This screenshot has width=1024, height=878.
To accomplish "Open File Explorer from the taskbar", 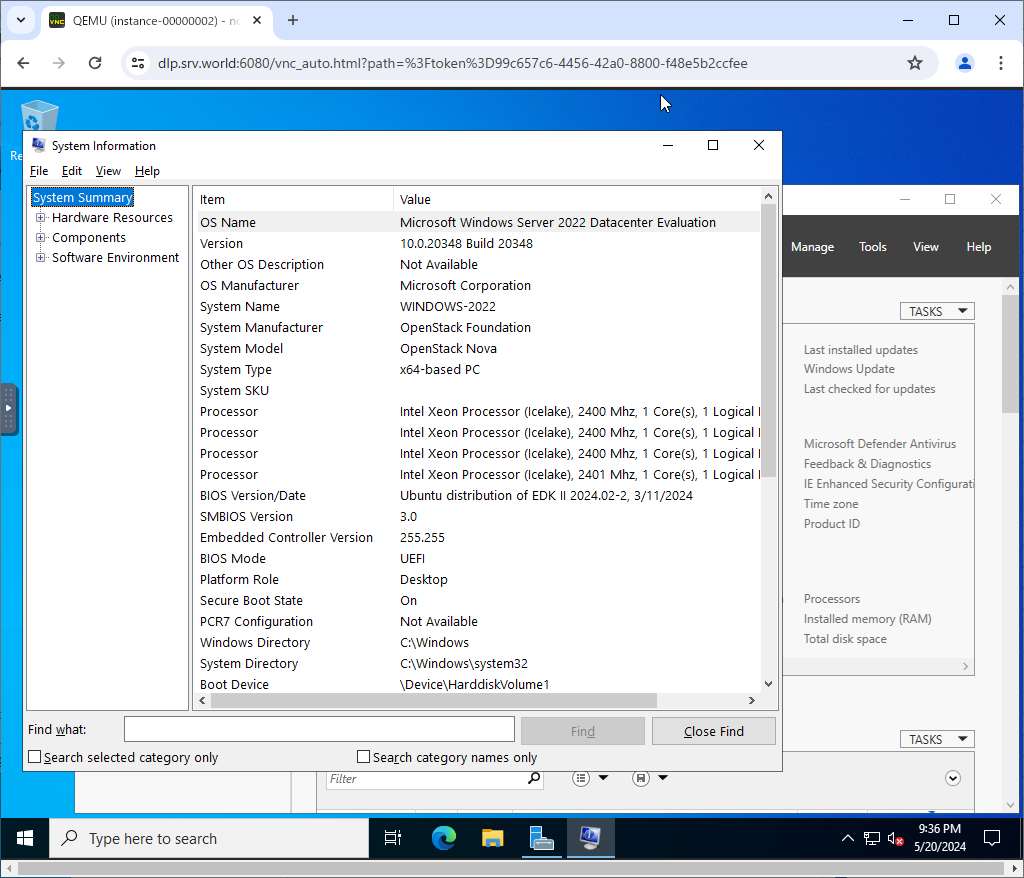I will [492, 837].
